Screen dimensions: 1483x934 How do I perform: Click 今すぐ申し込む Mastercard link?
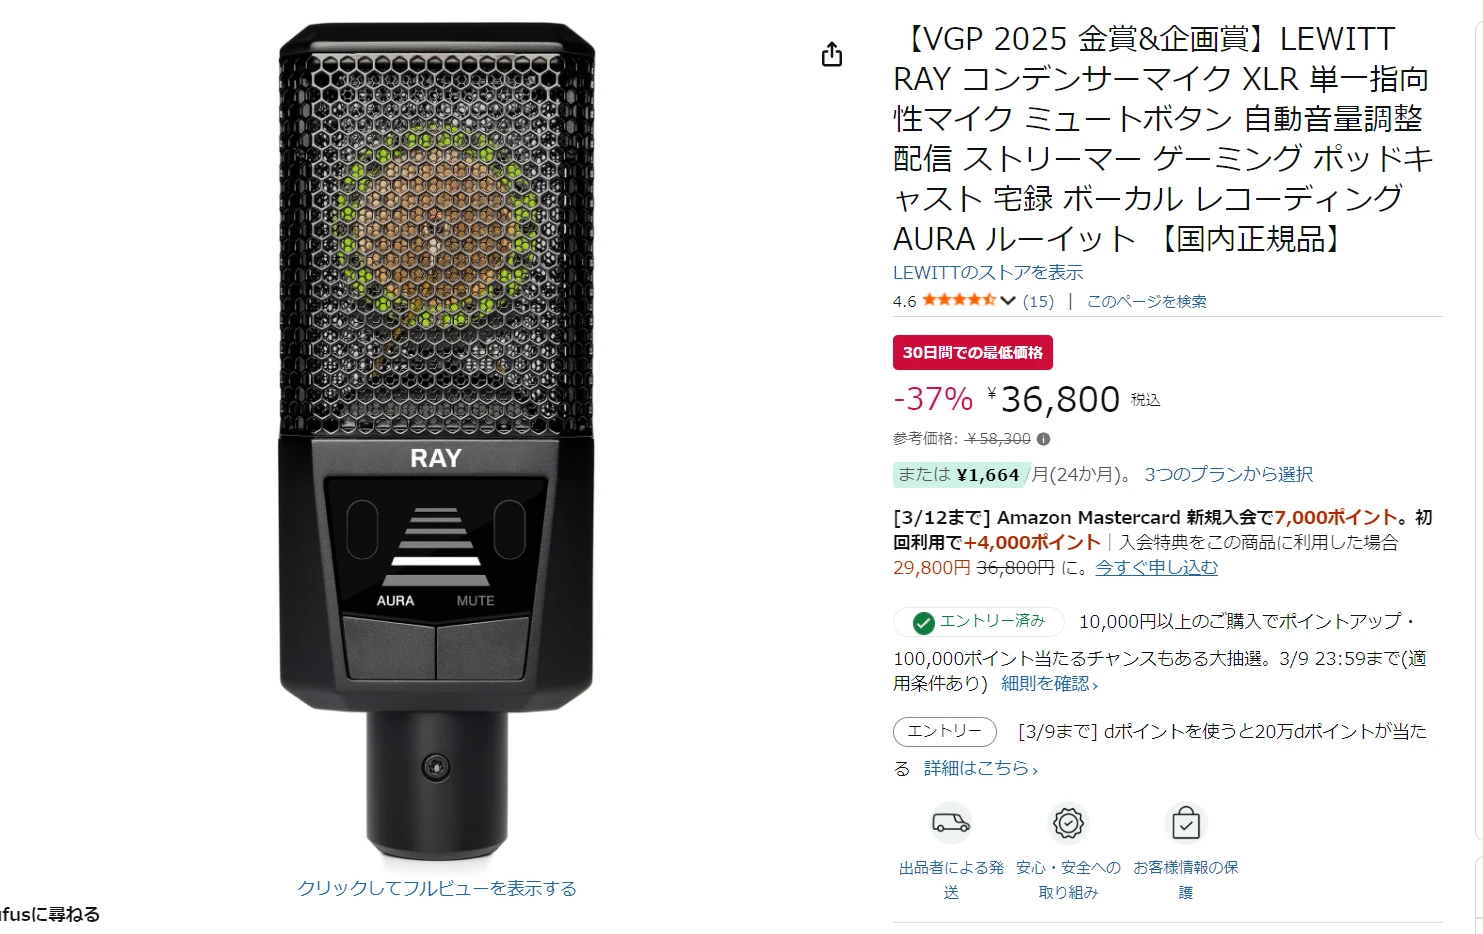click(x=1157, y=567)
